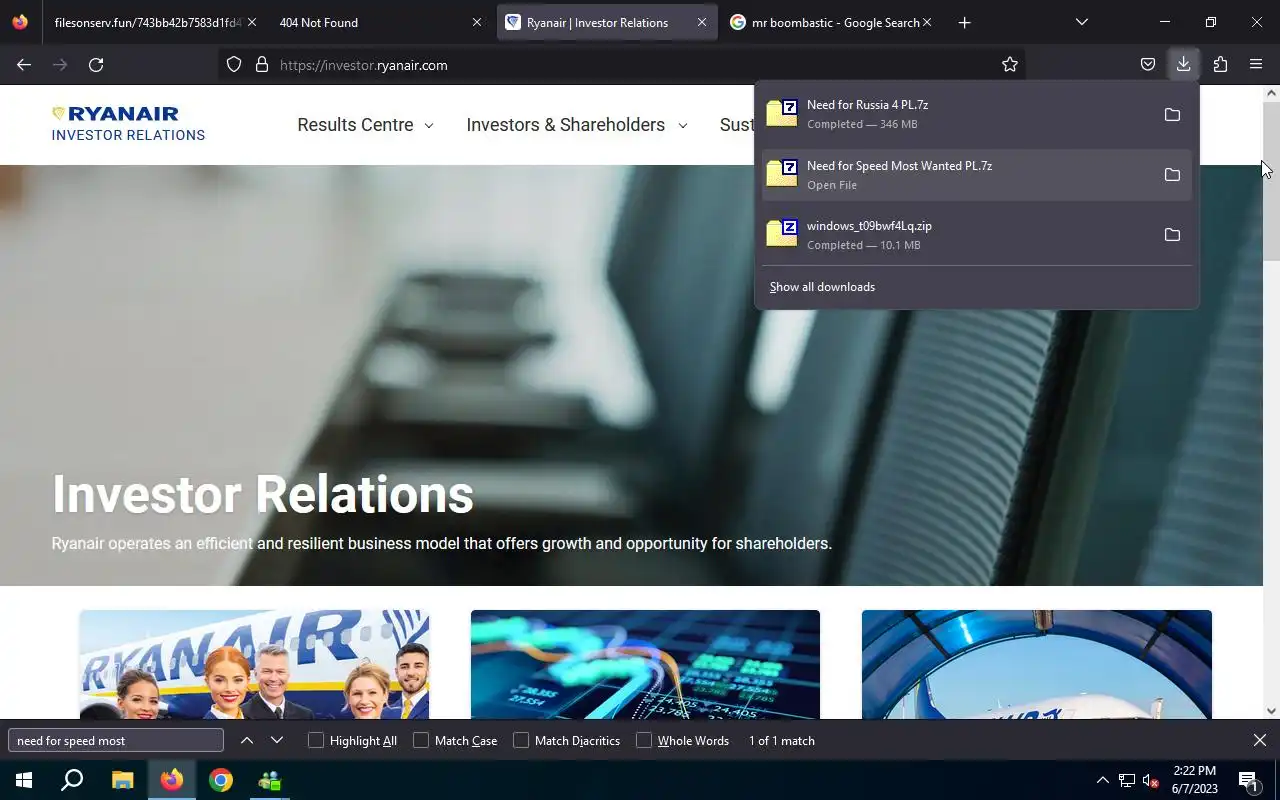The image size is (1280, 800).
Task: Reload the current page
Action: (96, 65)
